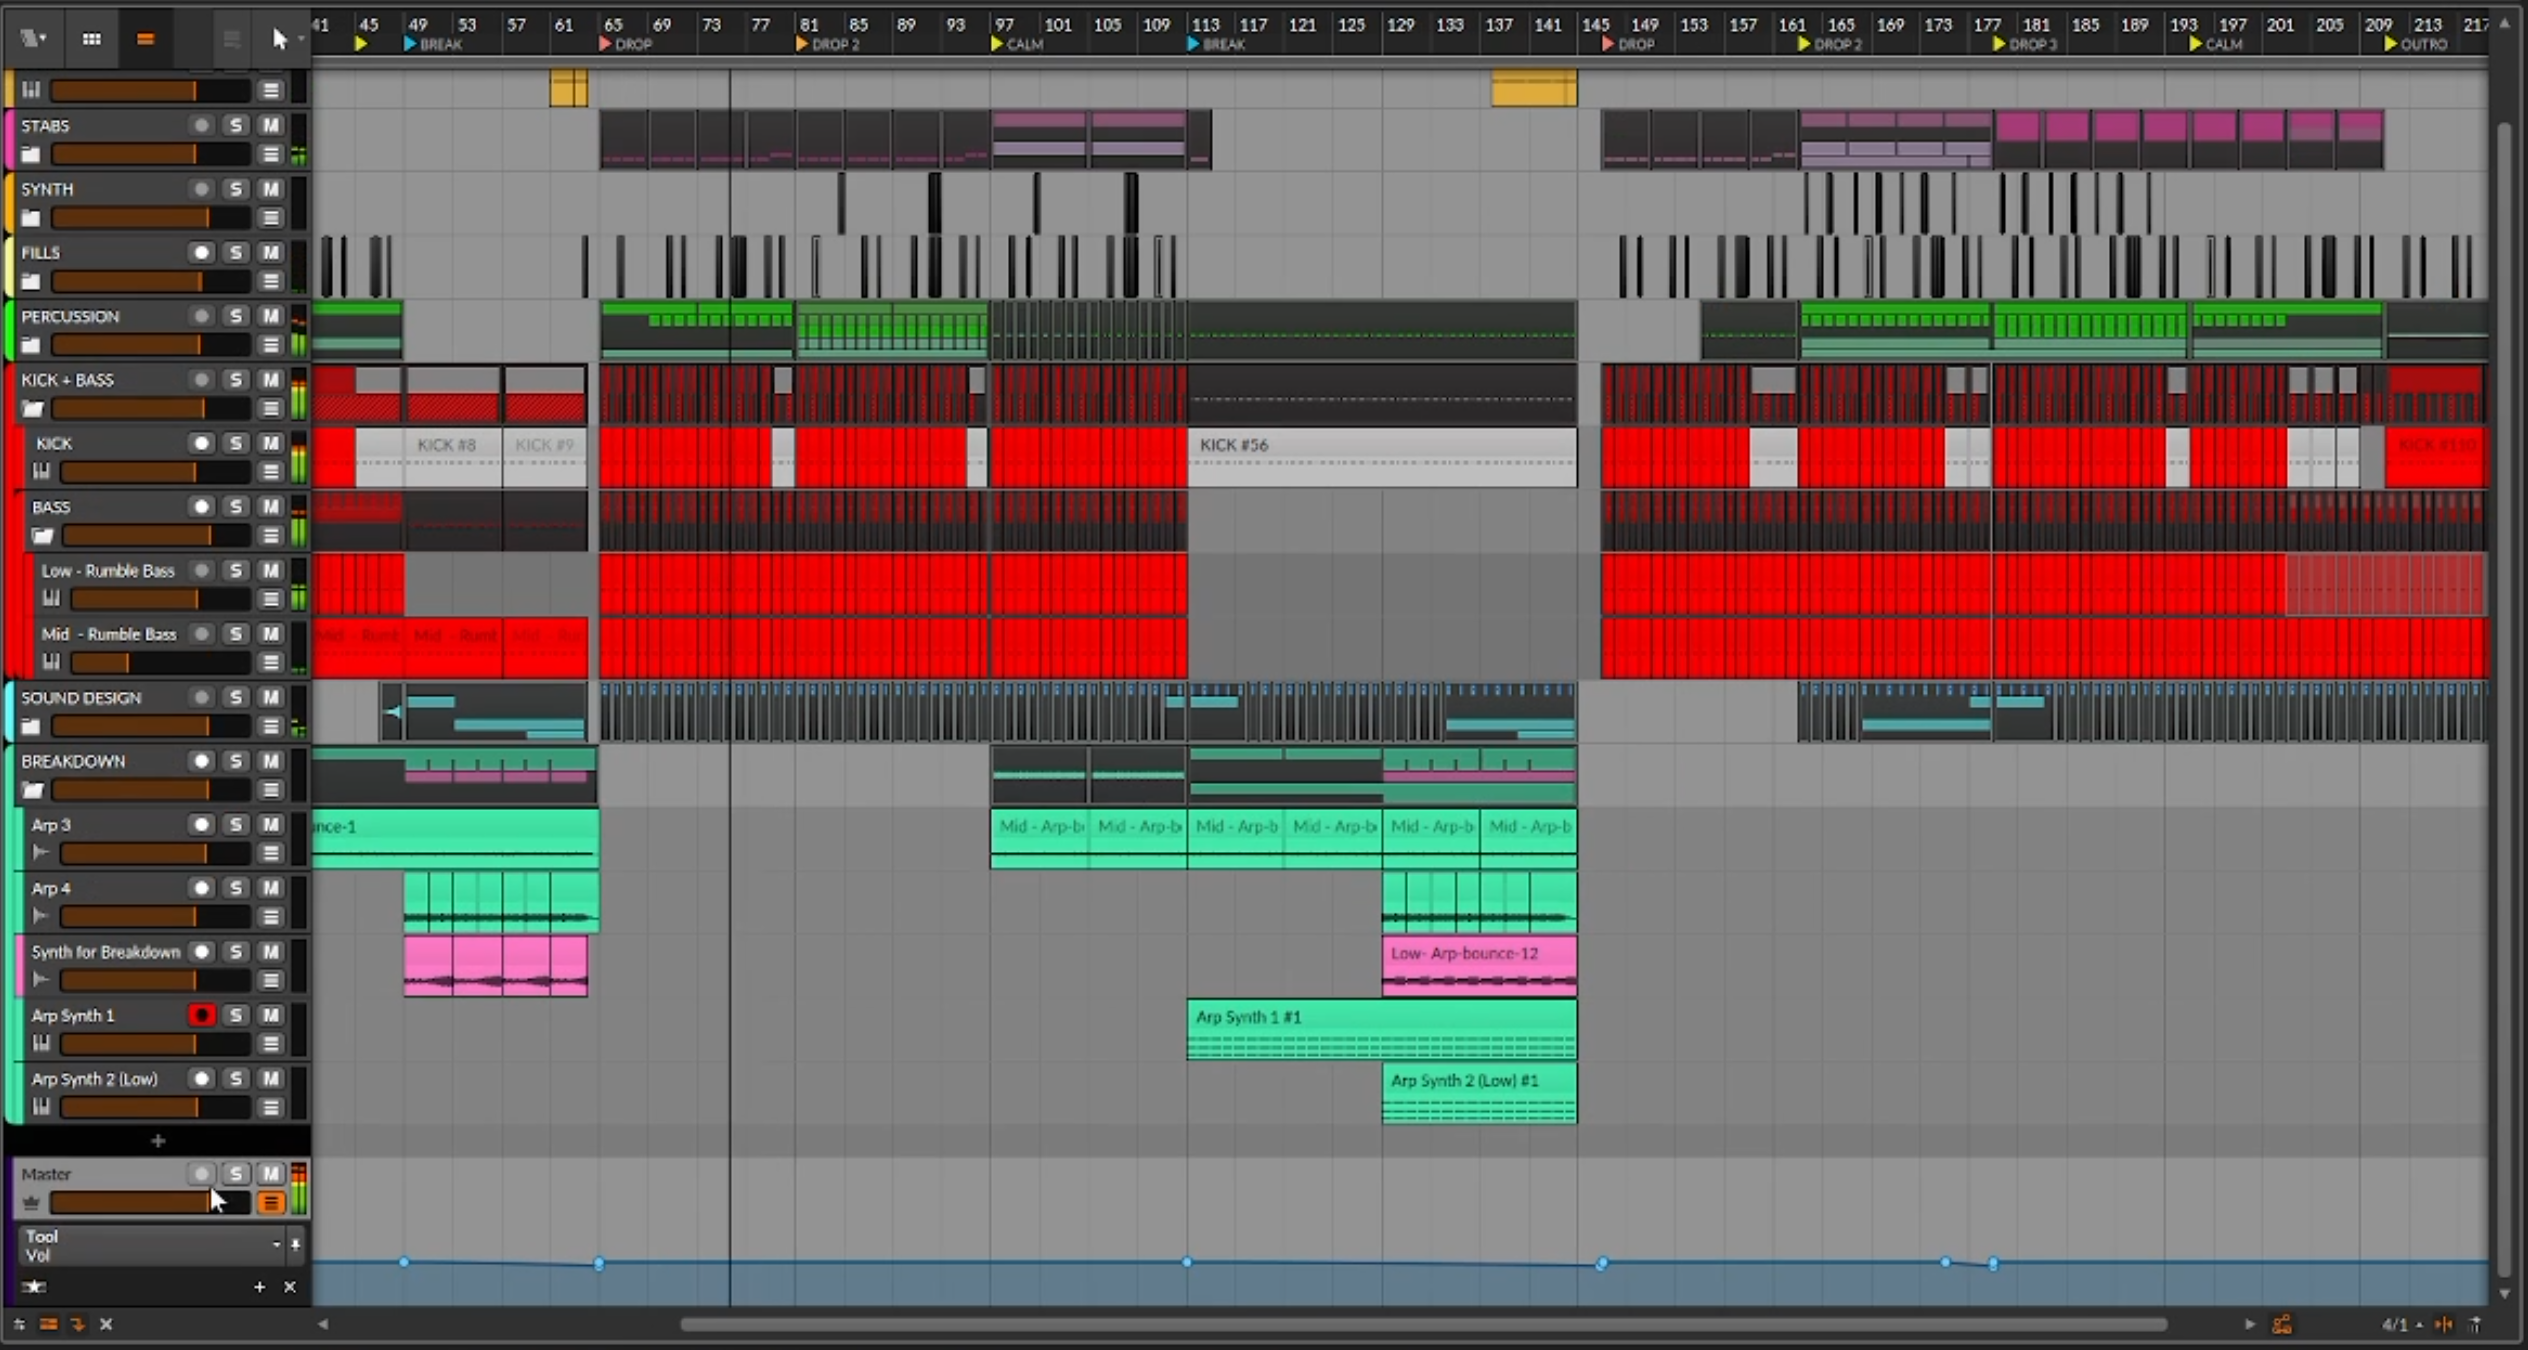The height and width of the screenshot is (1350, 2528).
Task: Adjust the Master track volume fader
Action: [x=150, y=1203]
